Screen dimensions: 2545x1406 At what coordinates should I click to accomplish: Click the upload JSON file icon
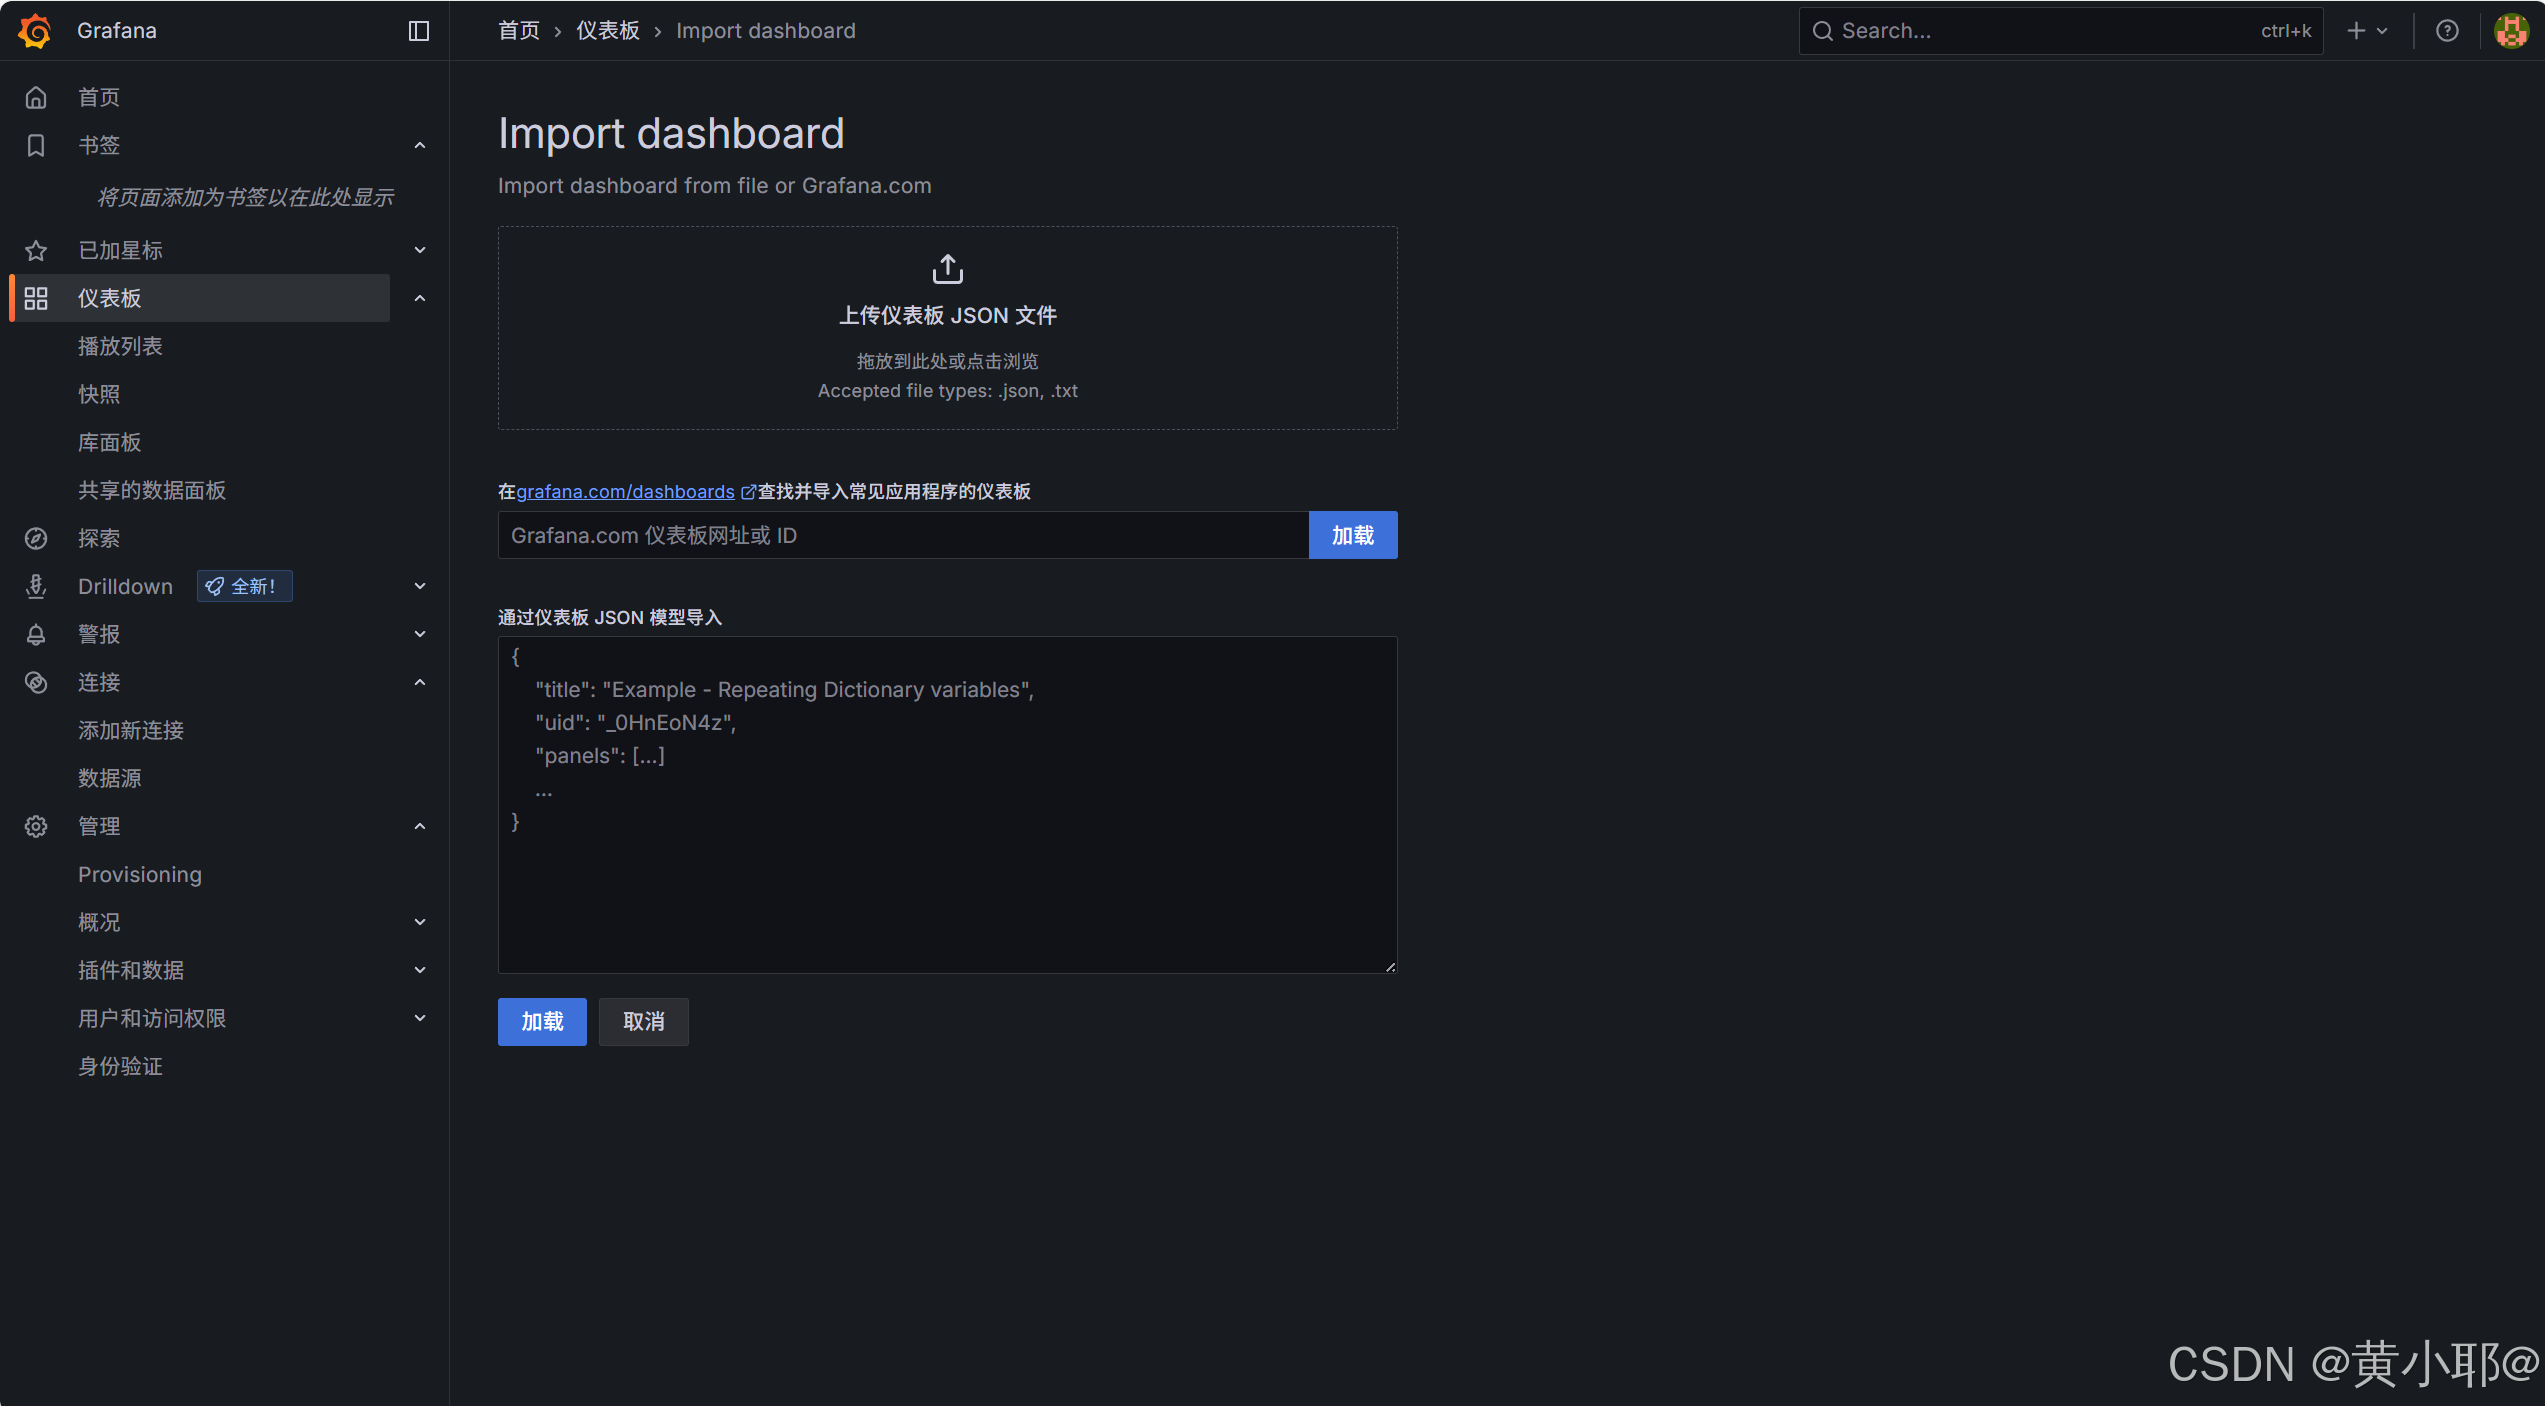click(x=947, y=269)
